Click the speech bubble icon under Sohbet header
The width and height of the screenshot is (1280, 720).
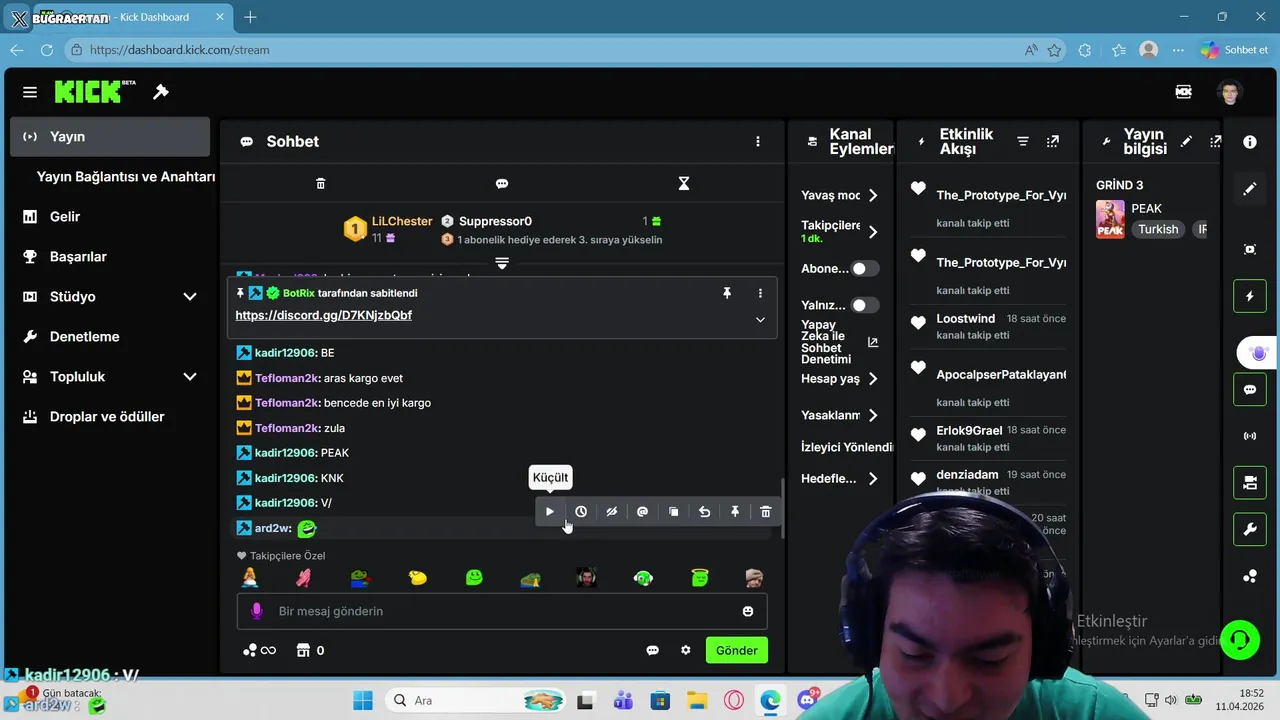point(502,184)
